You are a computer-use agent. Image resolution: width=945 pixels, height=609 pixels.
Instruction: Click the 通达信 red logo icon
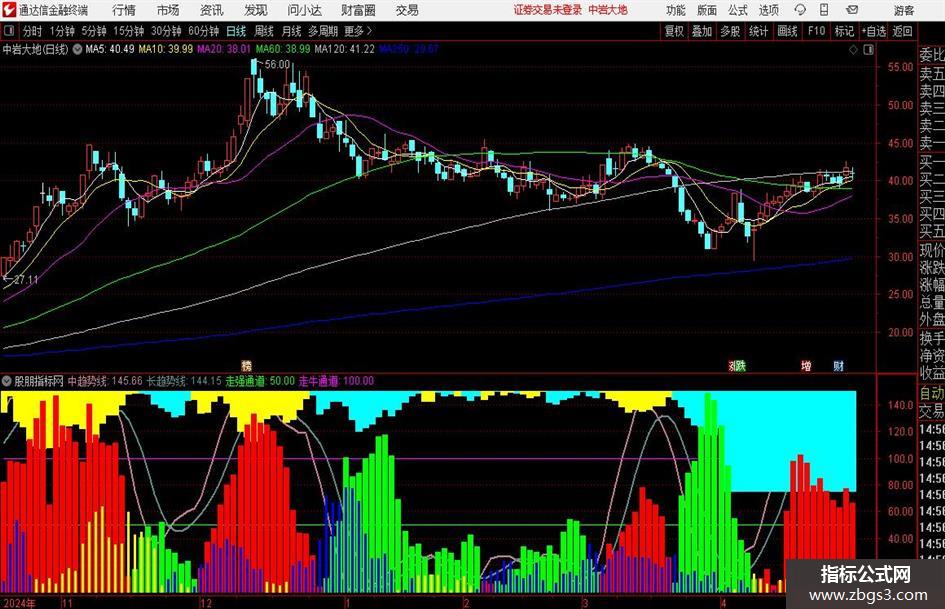coord(8,9)
